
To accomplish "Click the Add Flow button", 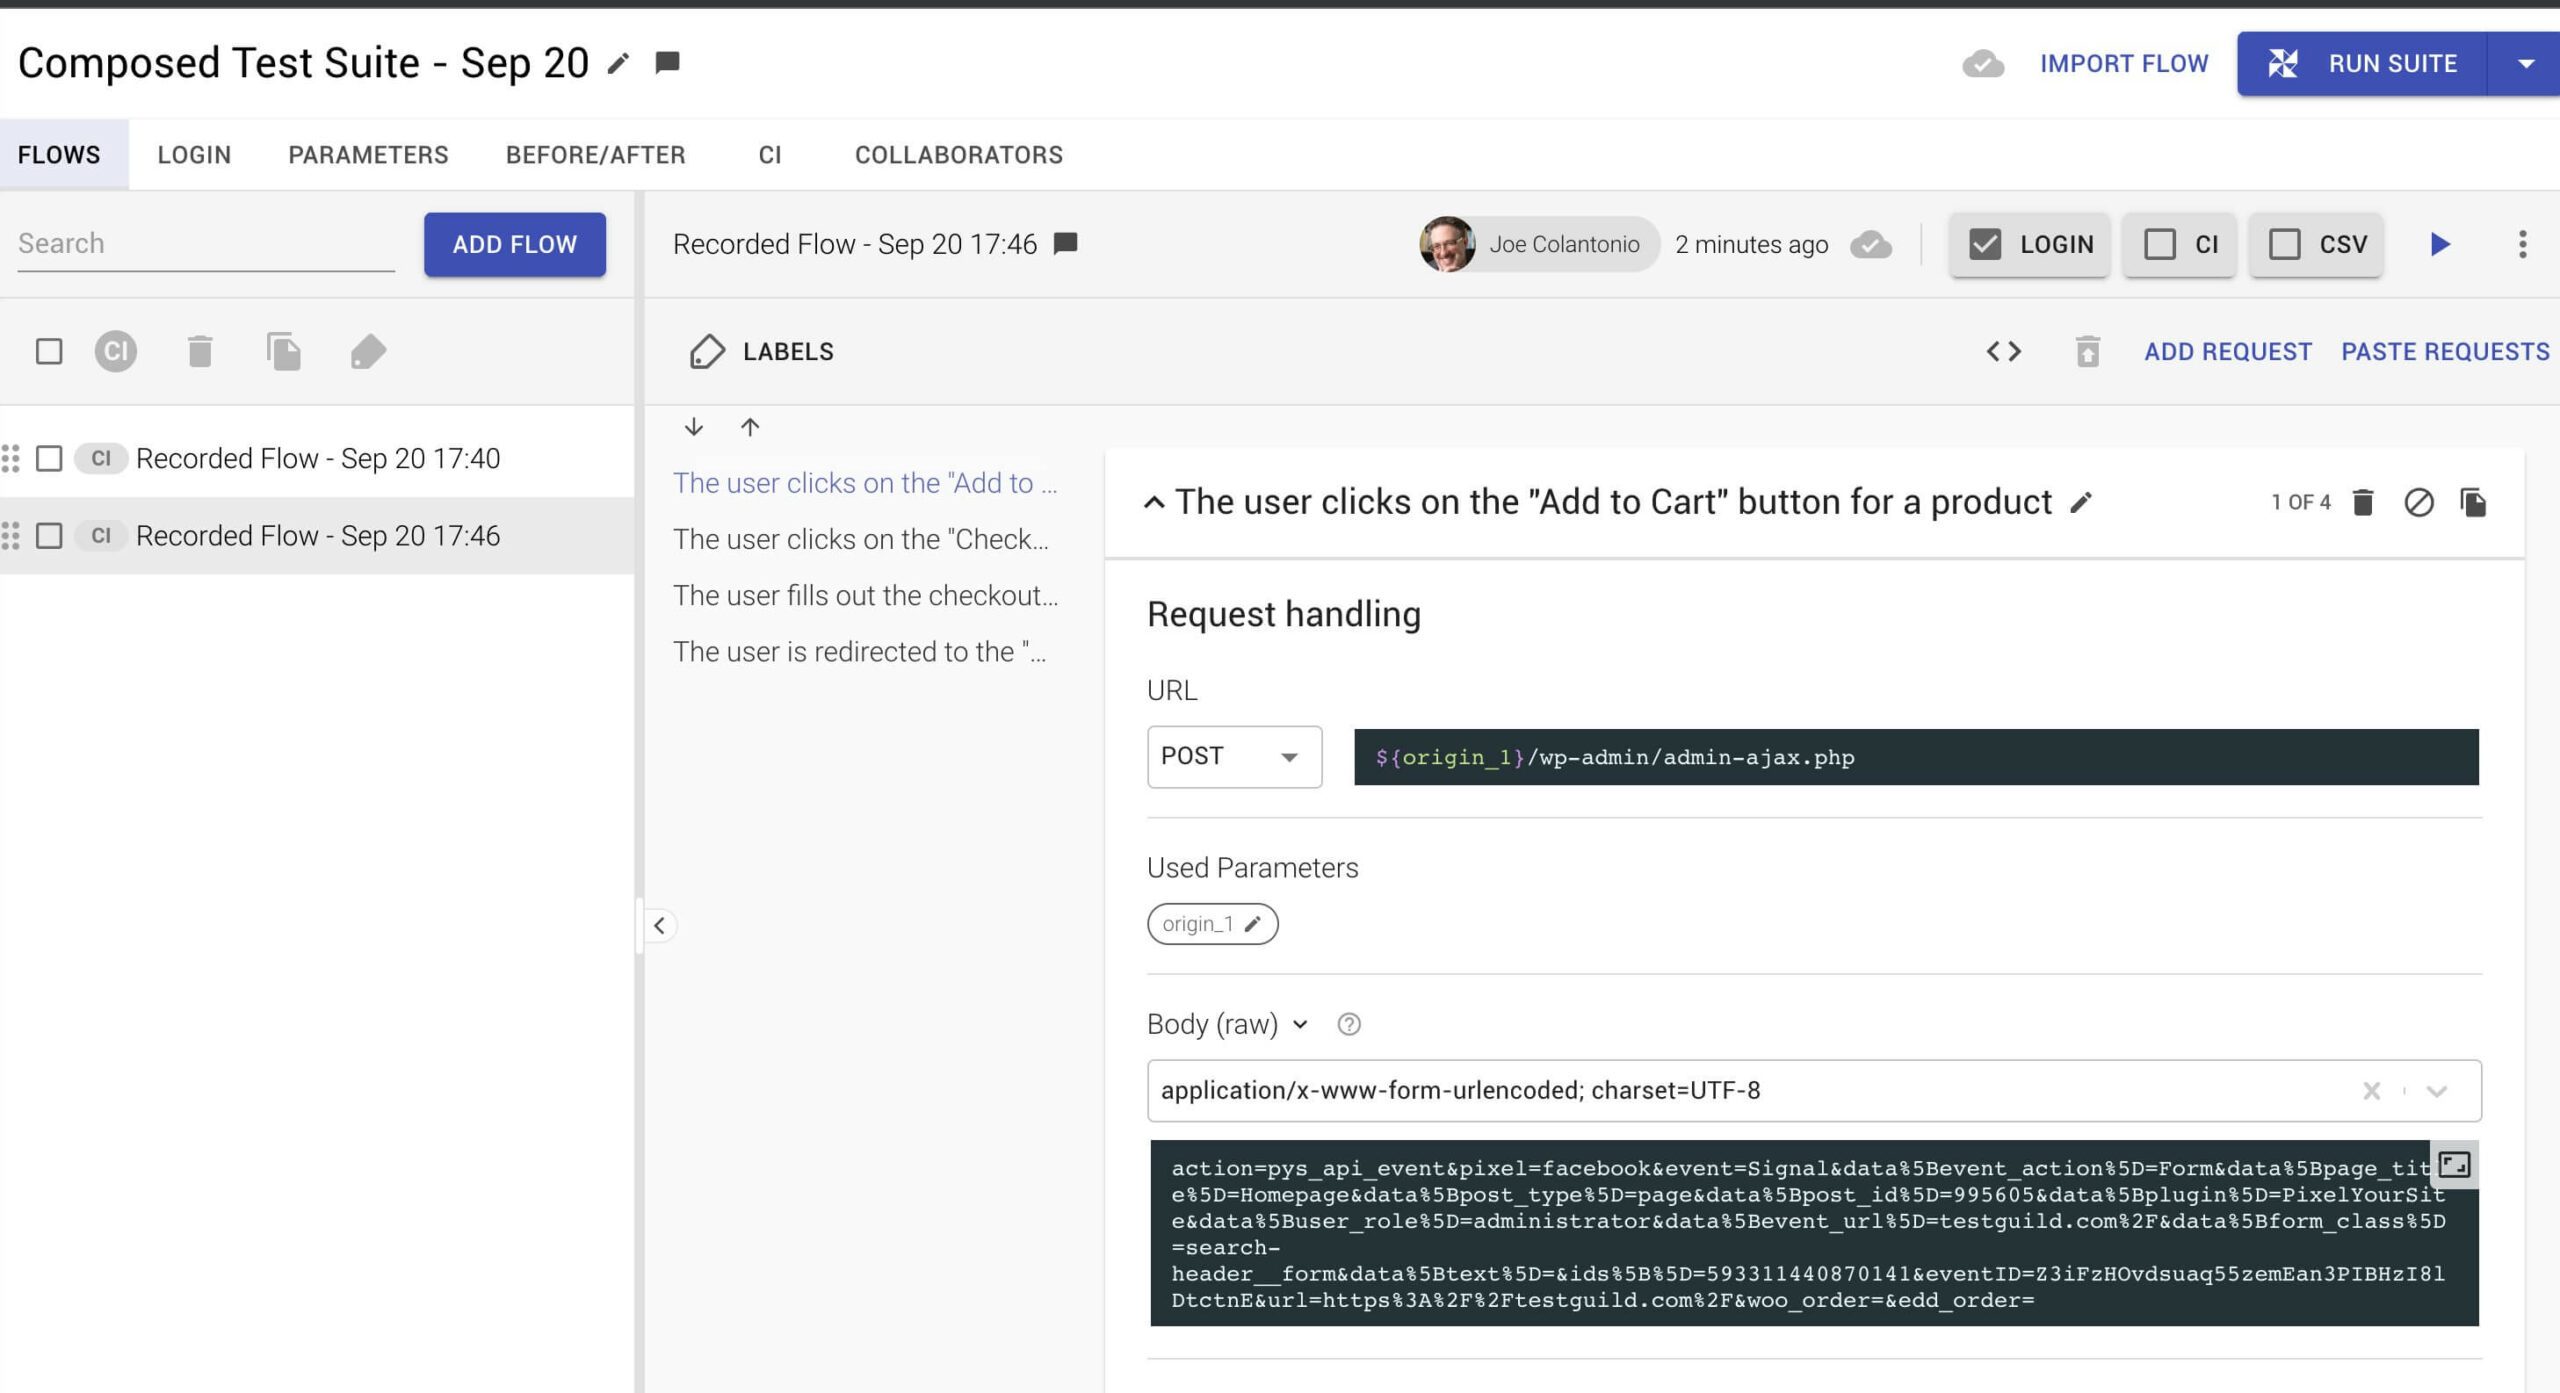I will click(514, 242).
